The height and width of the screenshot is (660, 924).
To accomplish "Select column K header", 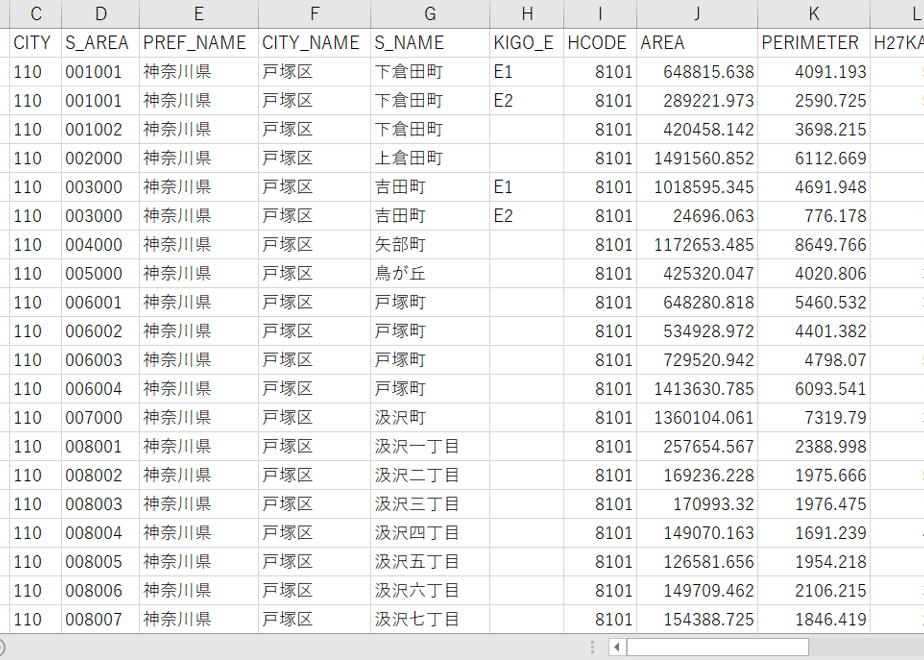I will [x=814, y=14].
